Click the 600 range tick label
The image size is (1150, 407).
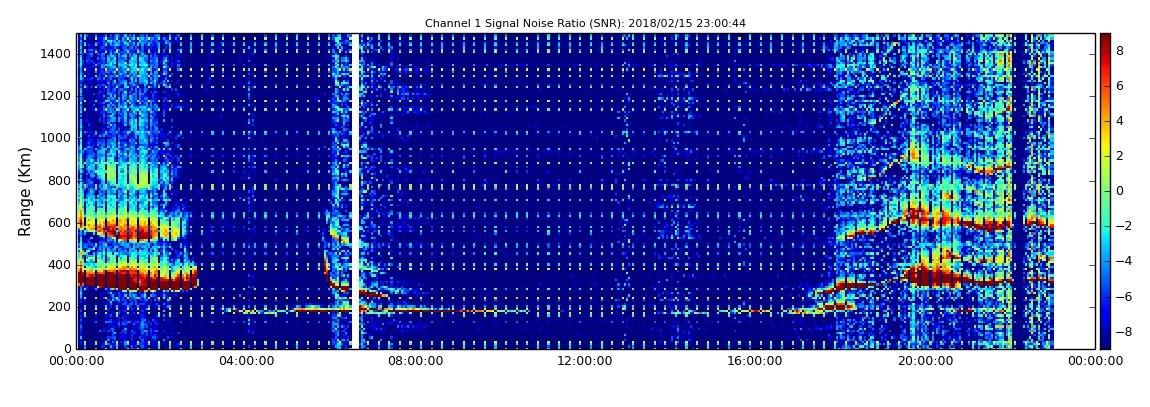59,223
